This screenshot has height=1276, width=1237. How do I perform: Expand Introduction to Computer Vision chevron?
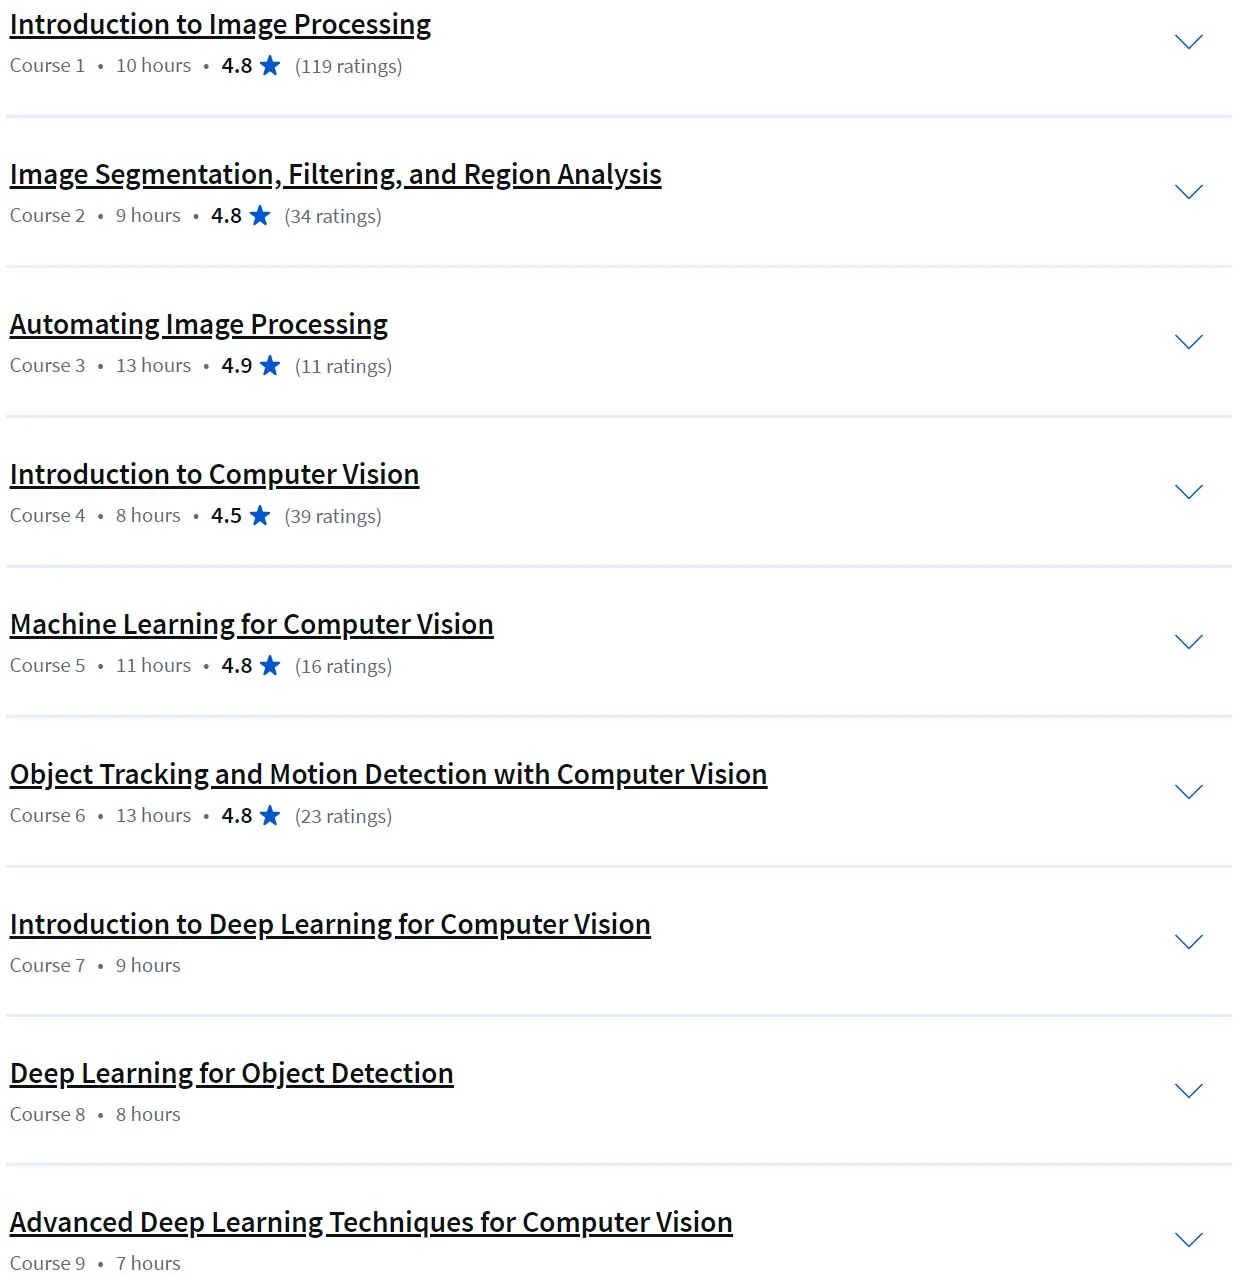point(1188,492)
